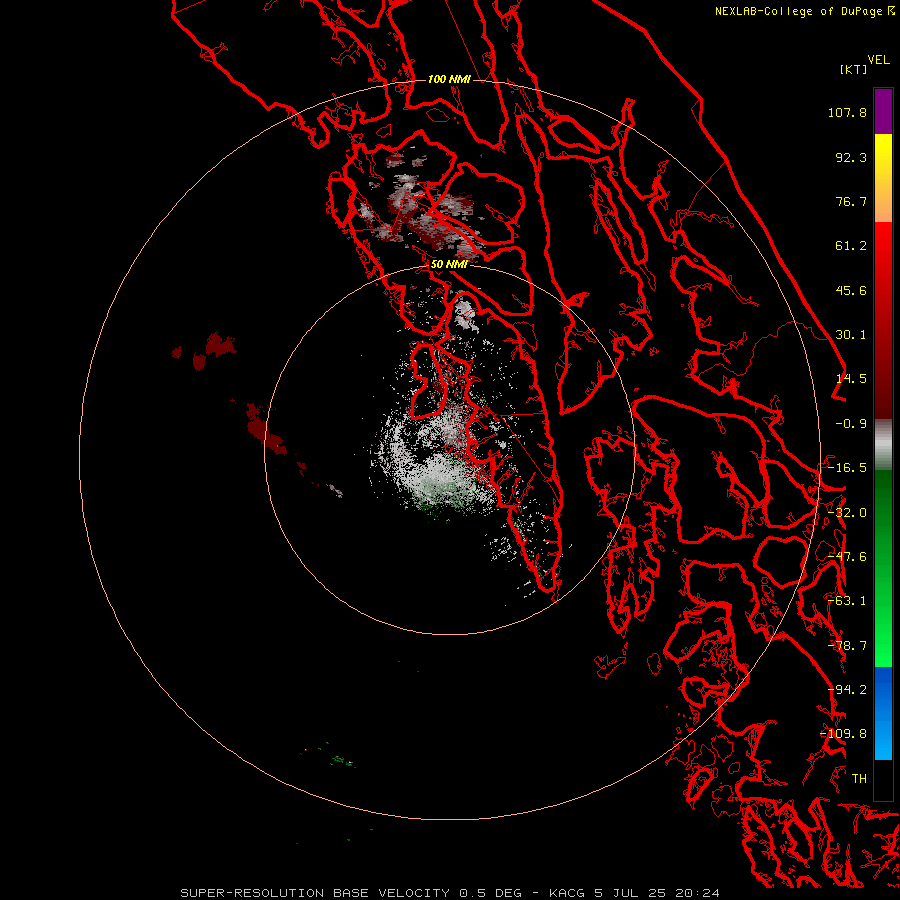
Task: Click the [KT] units label
Action: (854, 69)
